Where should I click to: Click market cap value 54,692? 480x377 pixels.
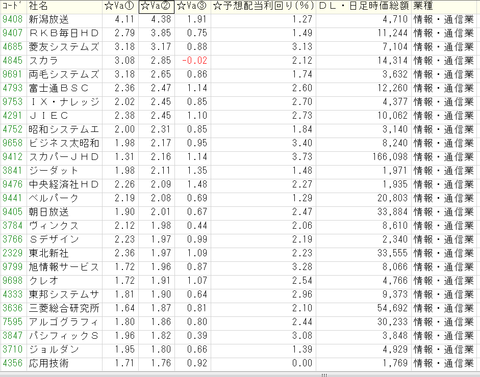pos(392,308)
